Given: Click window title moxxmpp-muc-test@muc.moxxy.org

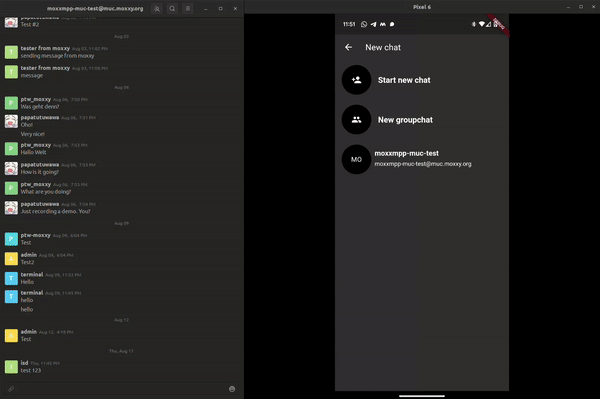Looking at the screenshot, I should click(x=95, y=8).
